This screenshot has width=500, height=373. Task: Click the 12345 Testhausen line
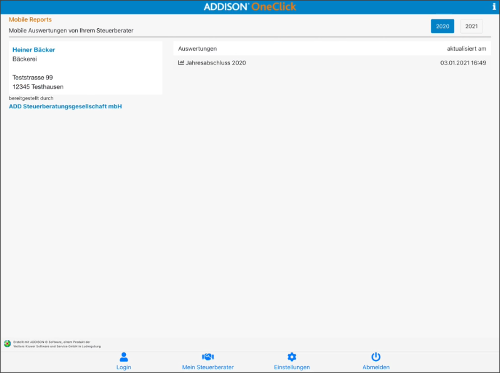38,87
